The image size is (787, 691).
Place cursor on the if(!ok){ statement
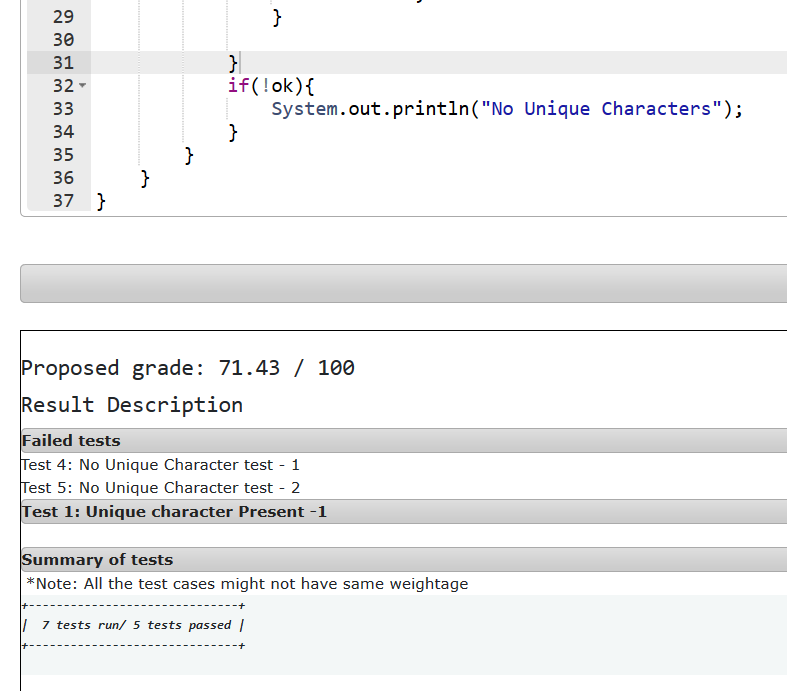(271, 86)
